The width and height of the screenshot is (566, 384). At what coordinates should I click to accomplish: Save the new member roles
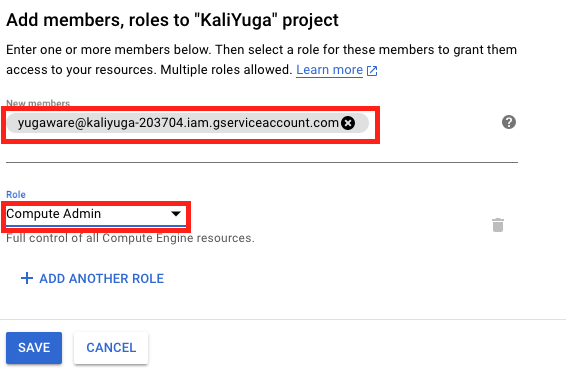(x=34, y=348)
